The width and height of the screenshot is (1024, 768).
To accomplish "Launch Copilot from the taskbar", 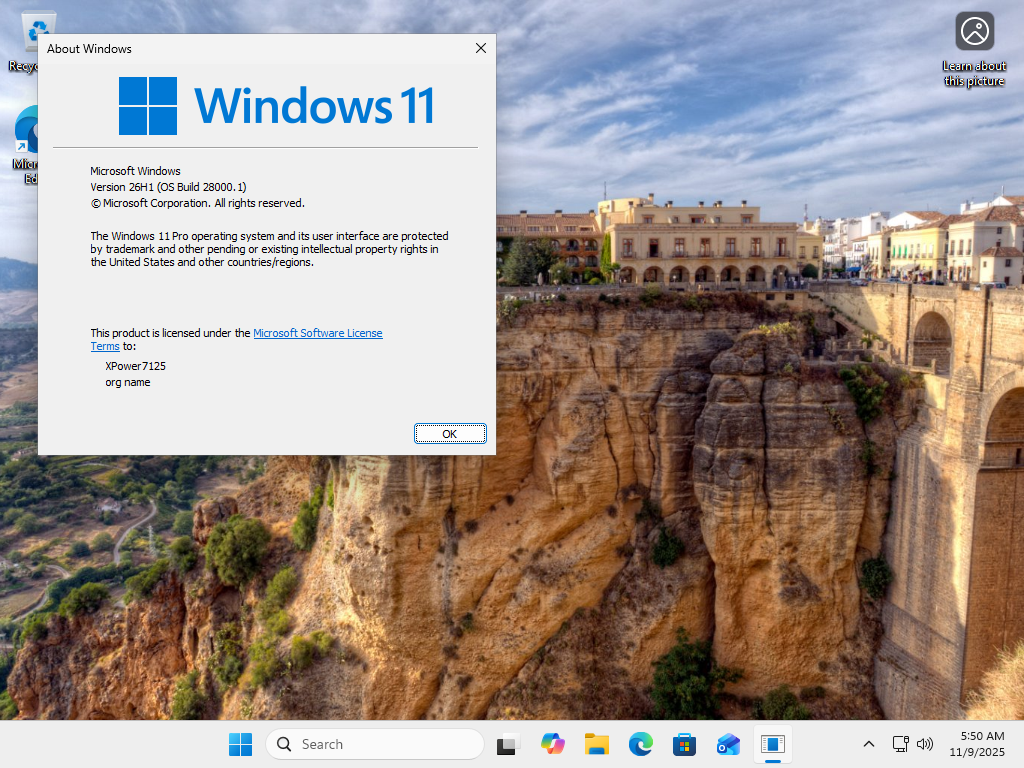I will tap(552, 744).
